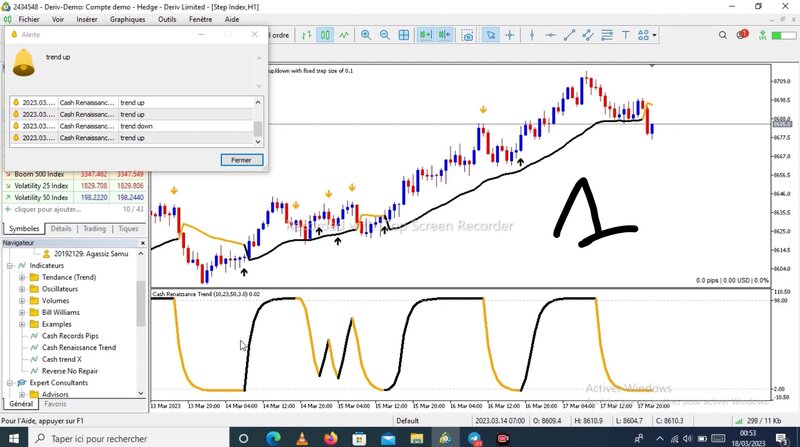Tile chart windows with grid icon
This screenshot has width=800, height=447.
(404, 35)
